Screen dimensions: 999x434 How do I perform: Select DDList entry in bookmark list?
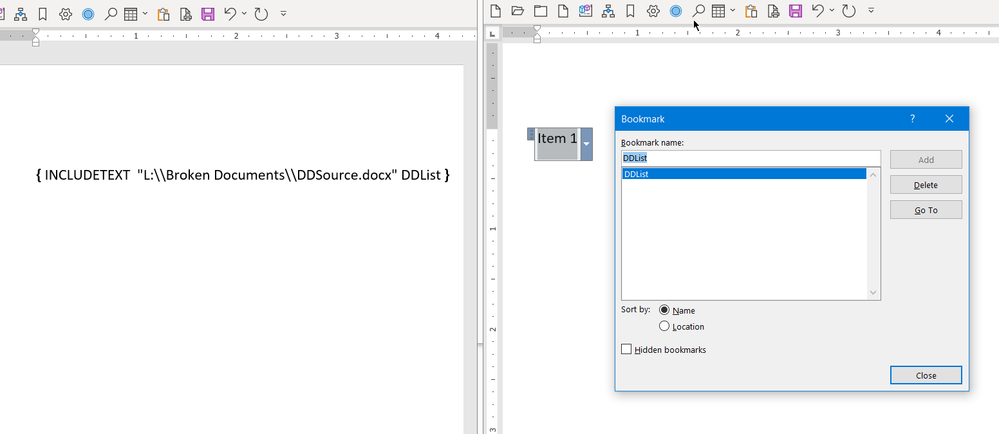click(x=744, y=174)
